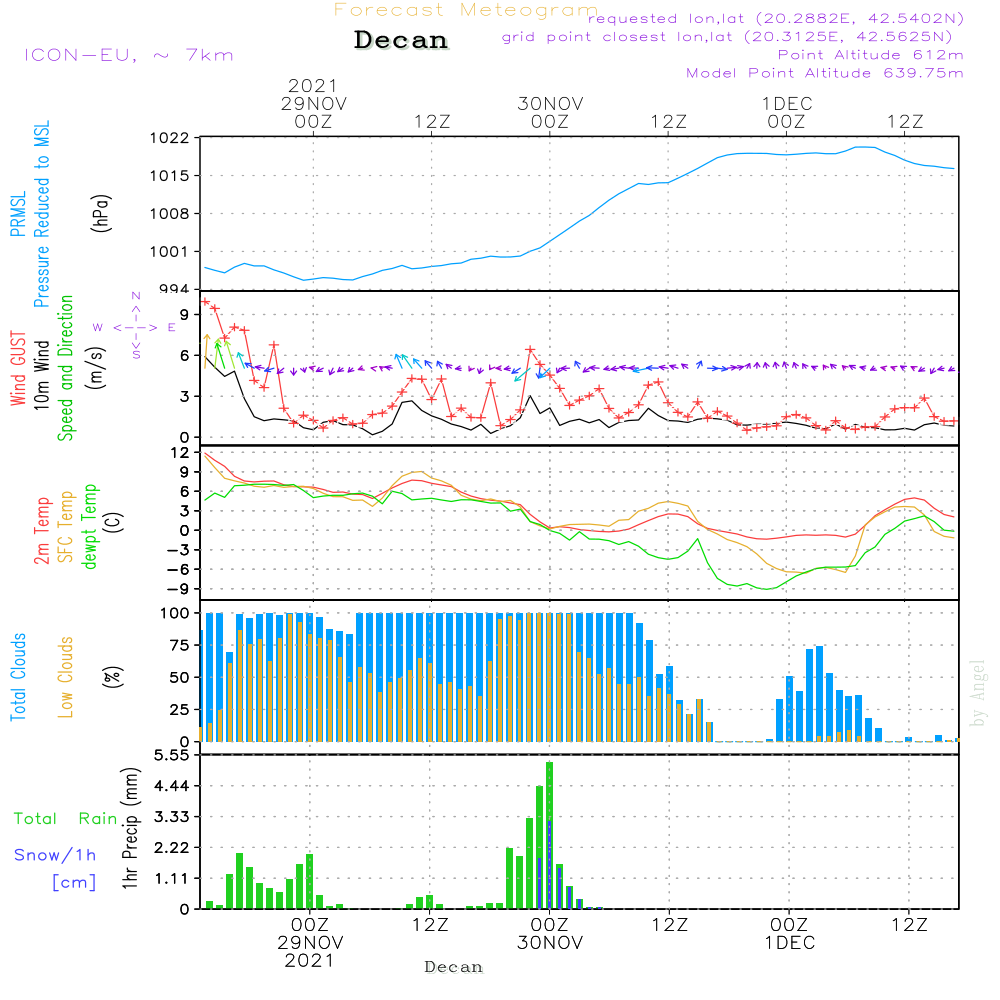1000x1000 pixels.
Task: Click the tallest blue cloud bar on 1DEC
Action: [820, 694]
